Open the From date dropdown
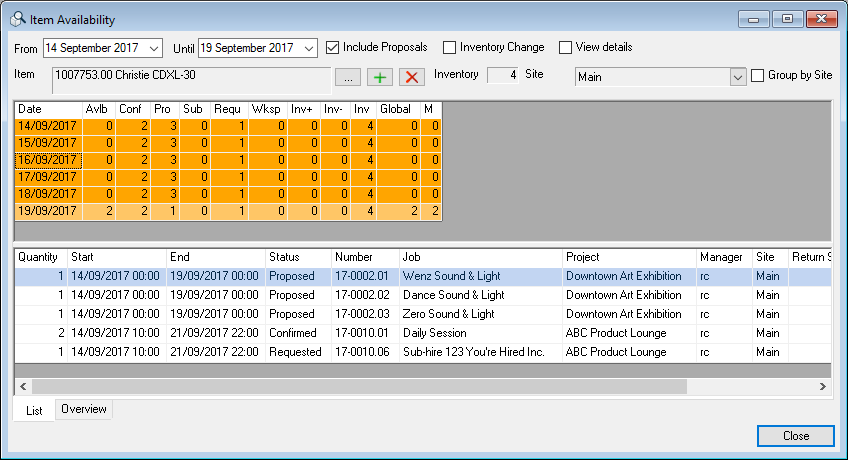 point(153,48)
